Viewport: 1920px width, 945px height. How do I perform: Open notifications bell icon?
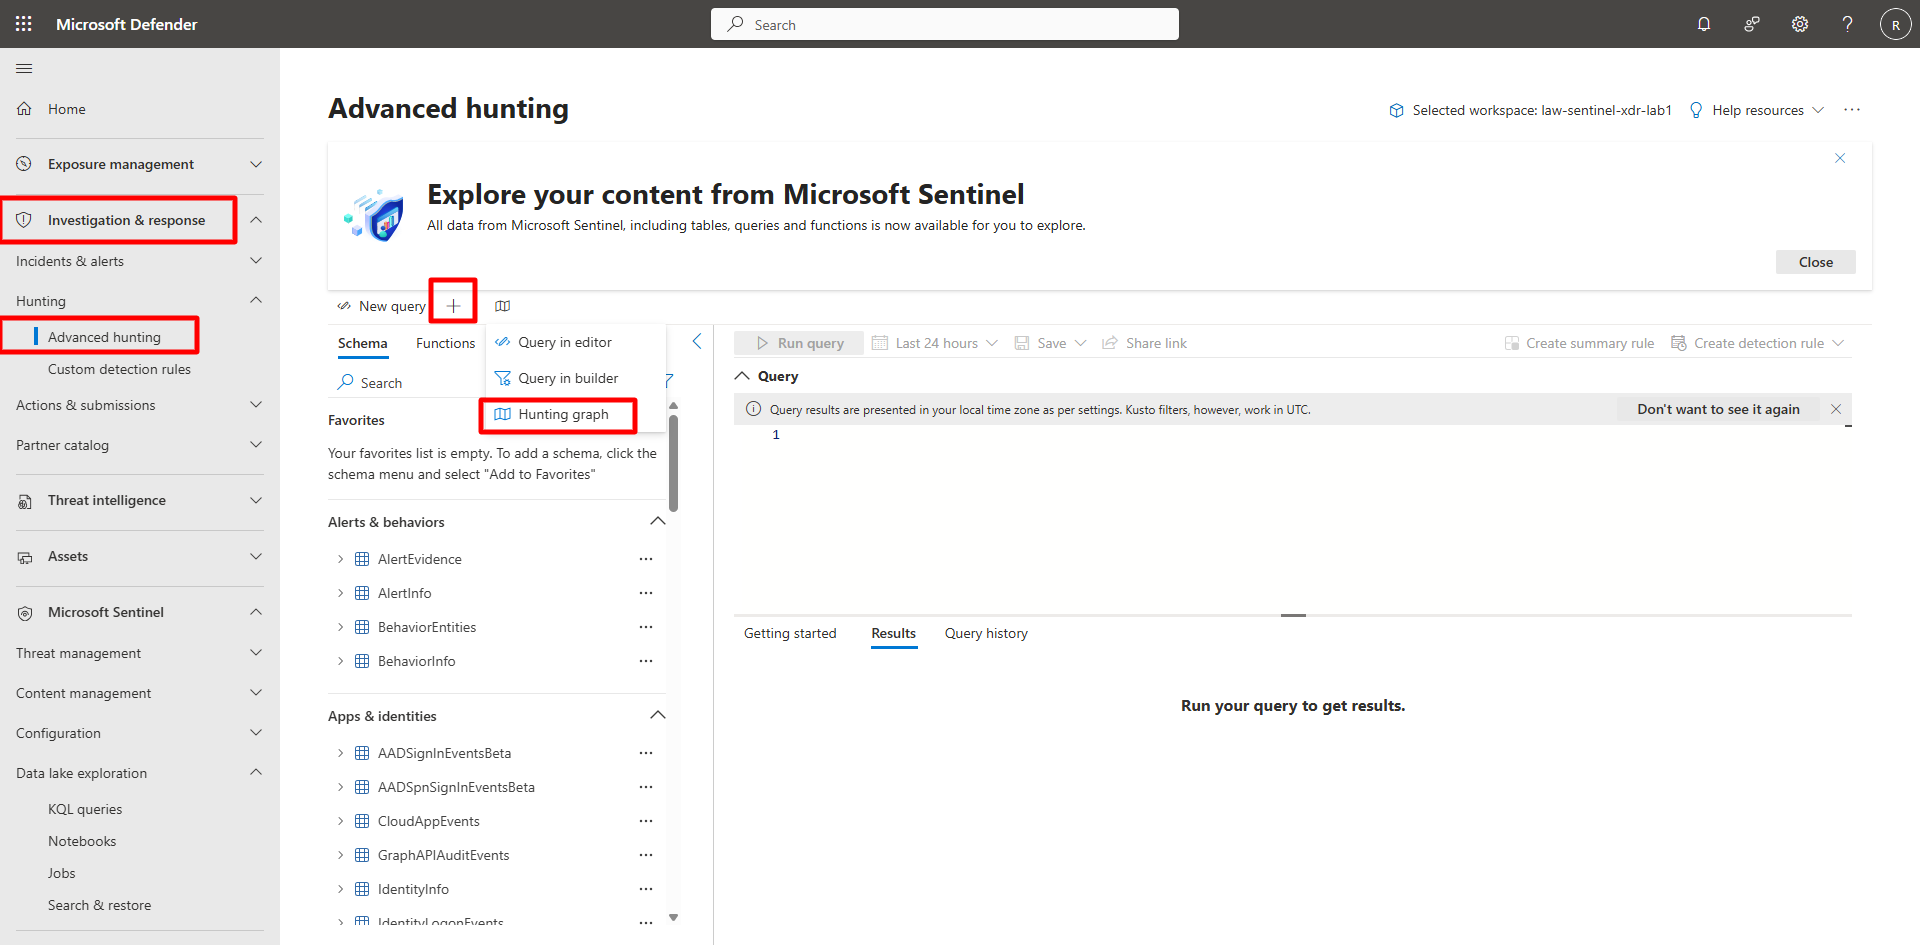(1704, 24)
